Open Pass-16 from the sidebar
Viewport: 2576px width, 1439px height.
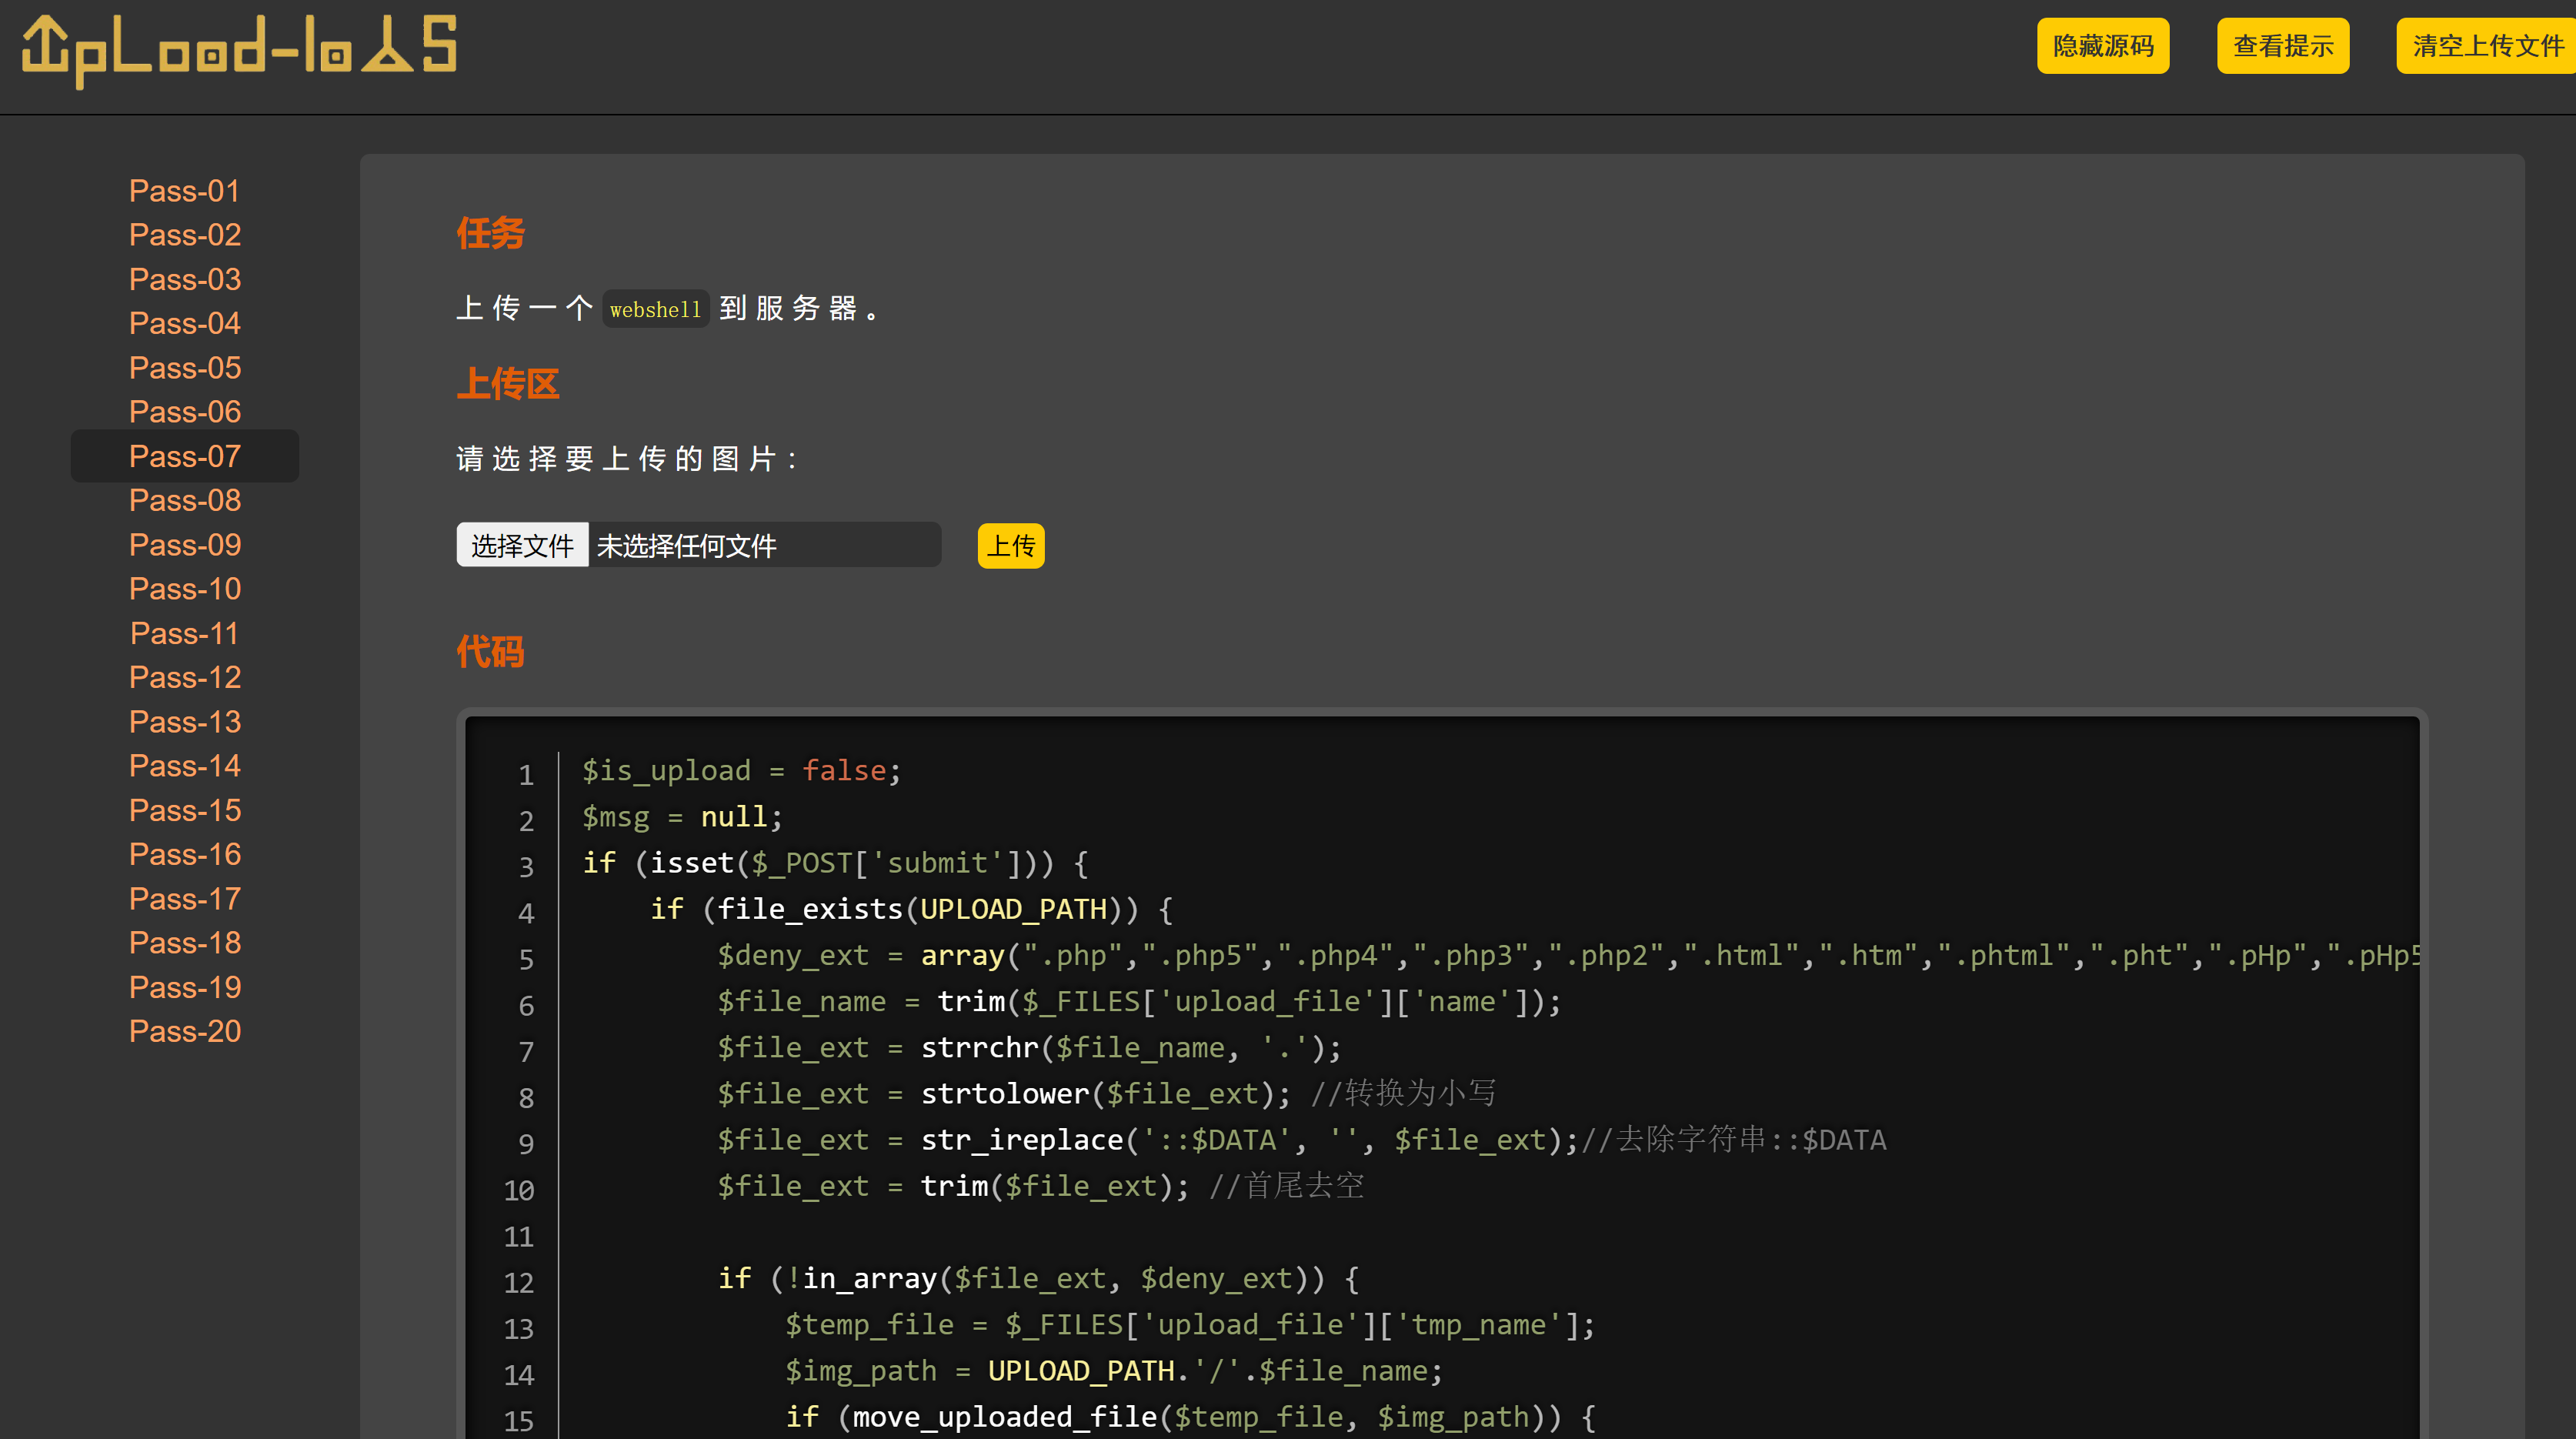pos(185,854)
